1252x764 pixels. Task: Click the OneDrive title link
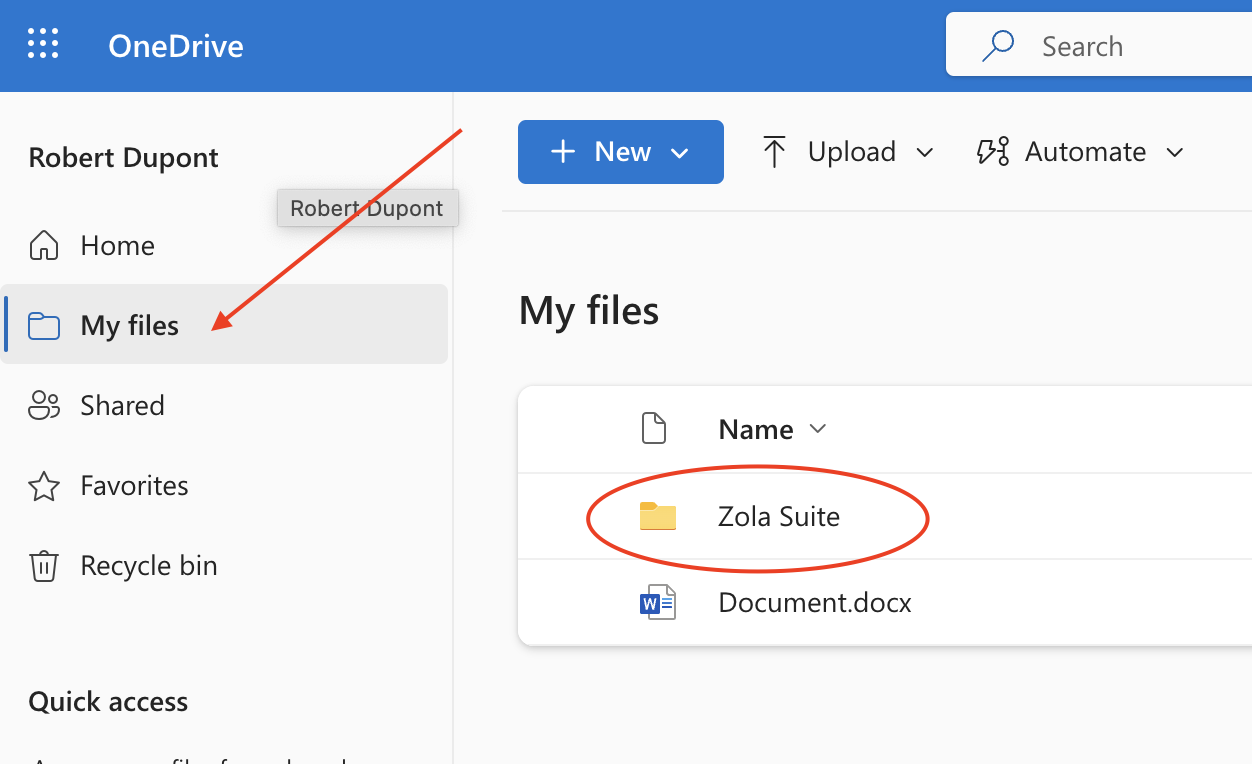[176, 46]
